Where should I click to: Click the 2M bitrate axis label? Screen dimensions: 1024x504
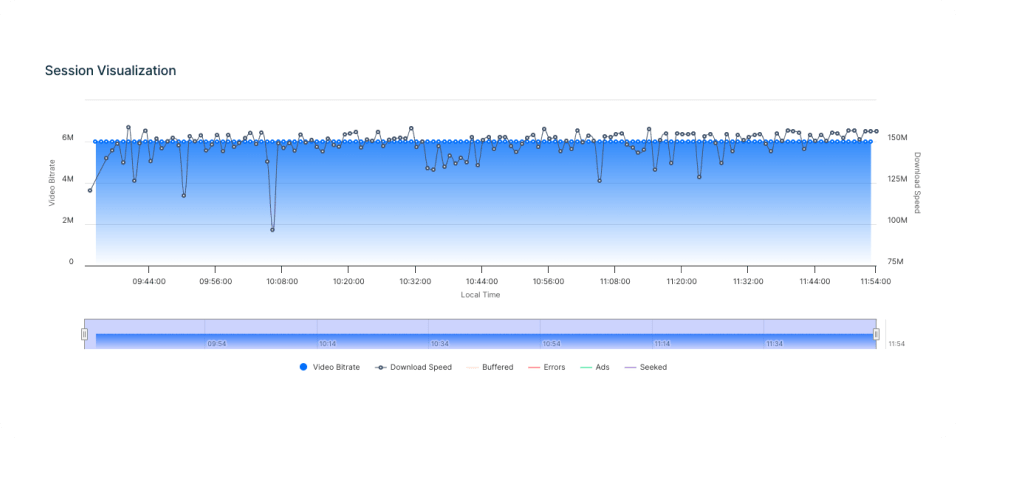[x=68, y=221]
